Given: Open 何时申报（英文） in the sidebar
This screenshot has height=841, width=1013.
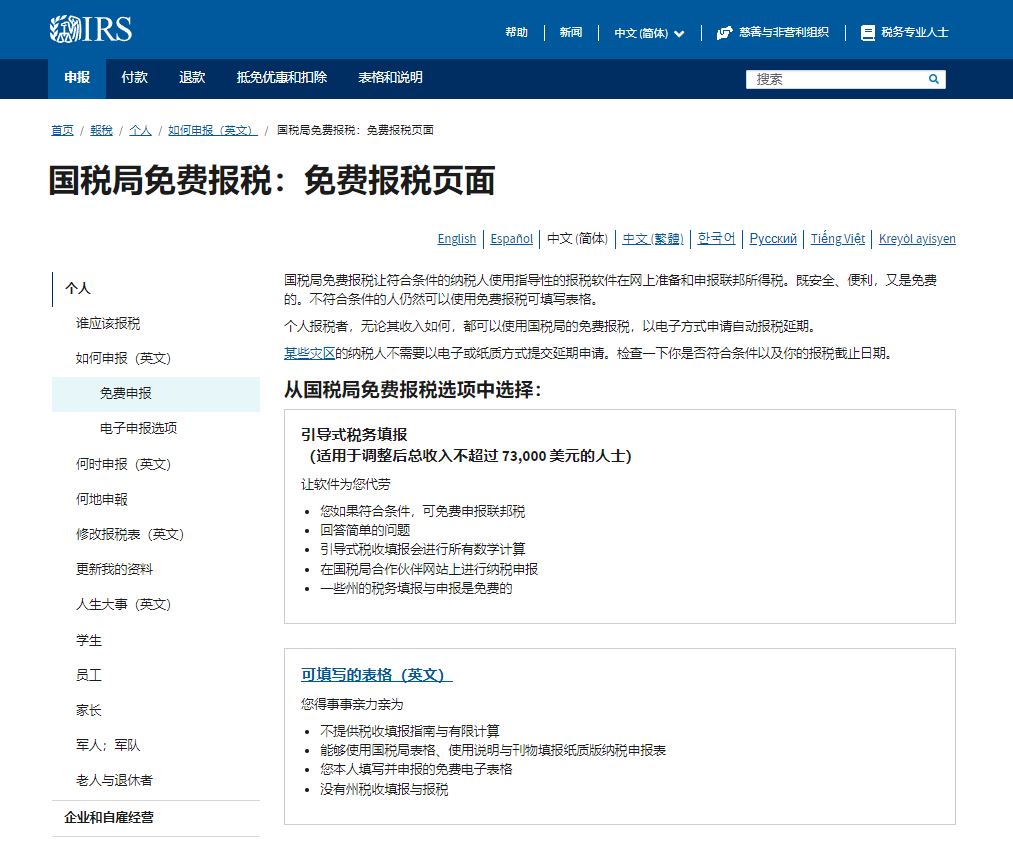Looking at the screenshot, I should [x=123, y=464].
